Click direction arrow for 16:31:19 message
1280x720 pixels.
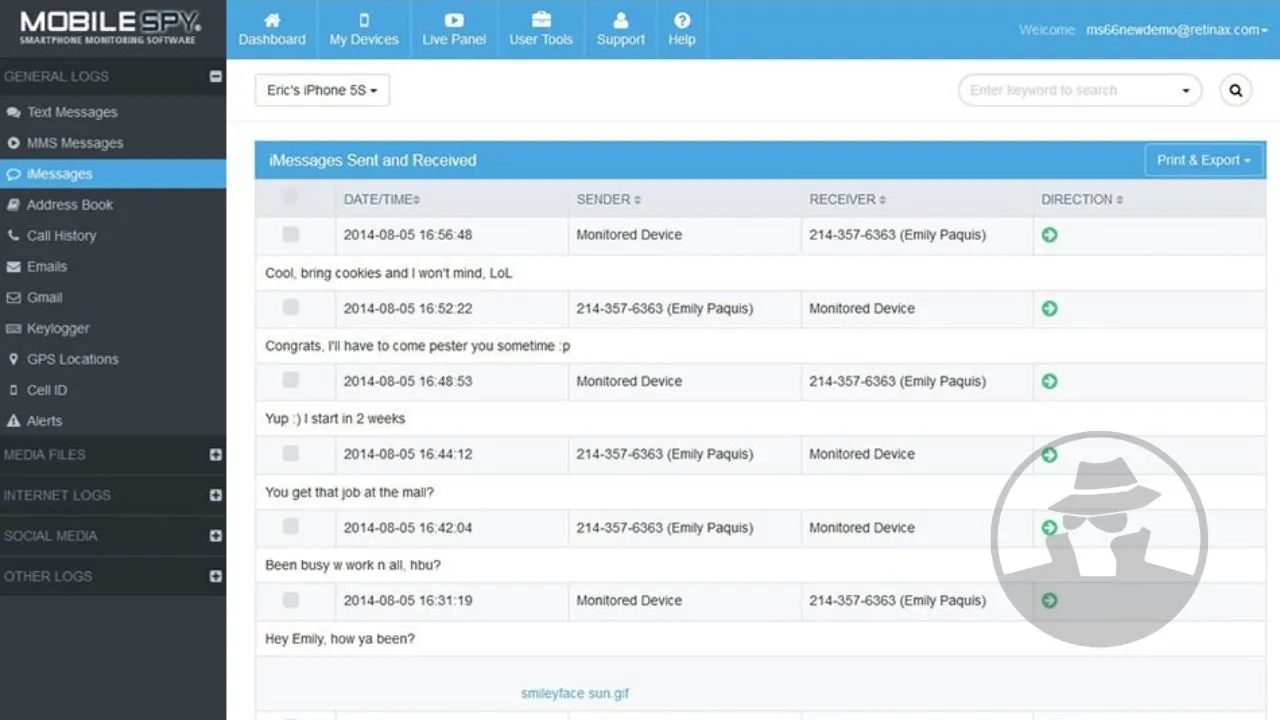tap(1049, 600)
